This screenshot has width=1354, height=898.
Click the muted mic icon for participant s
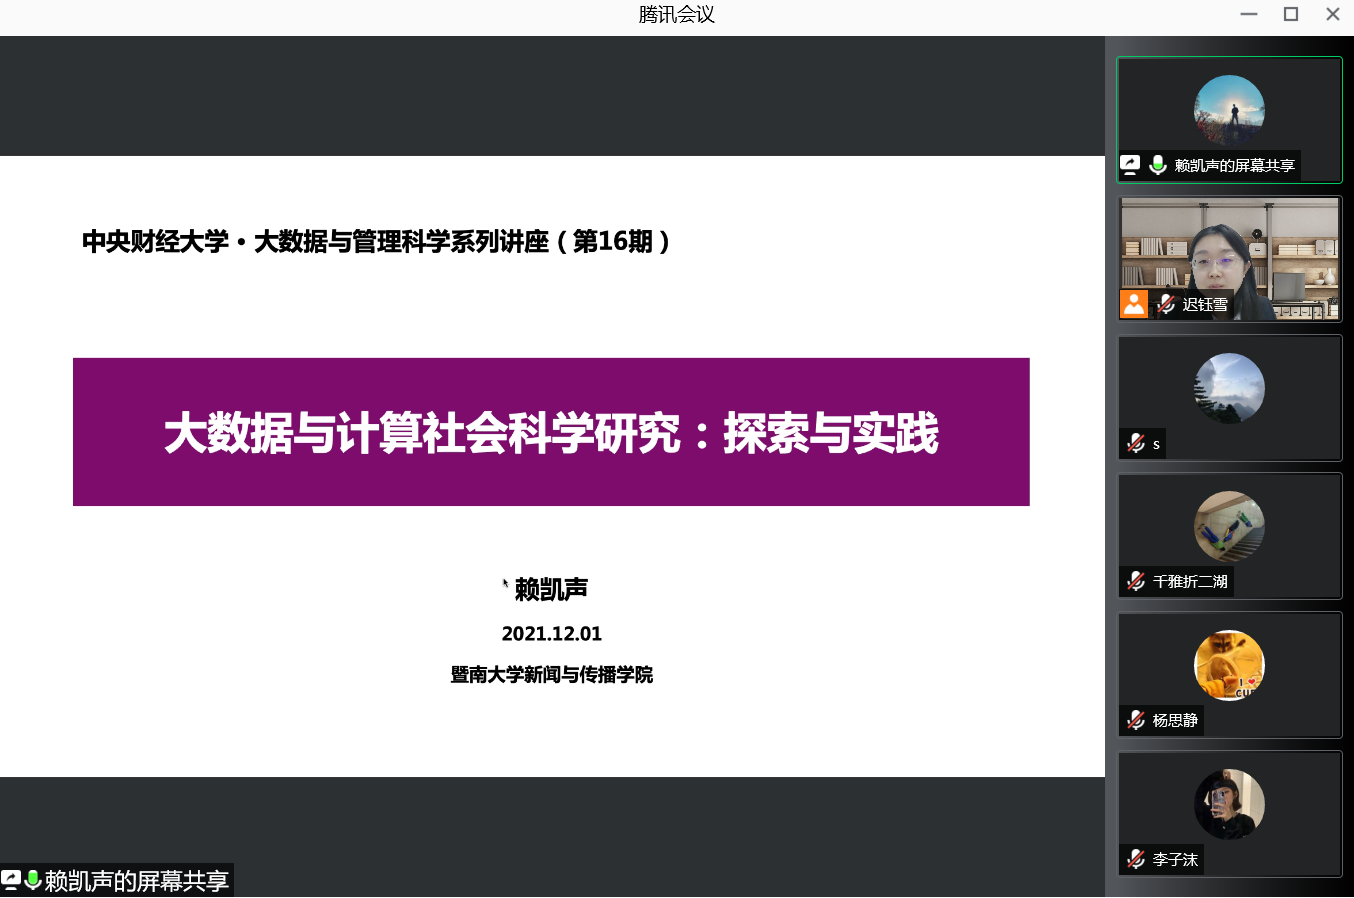click(1136, 443)
